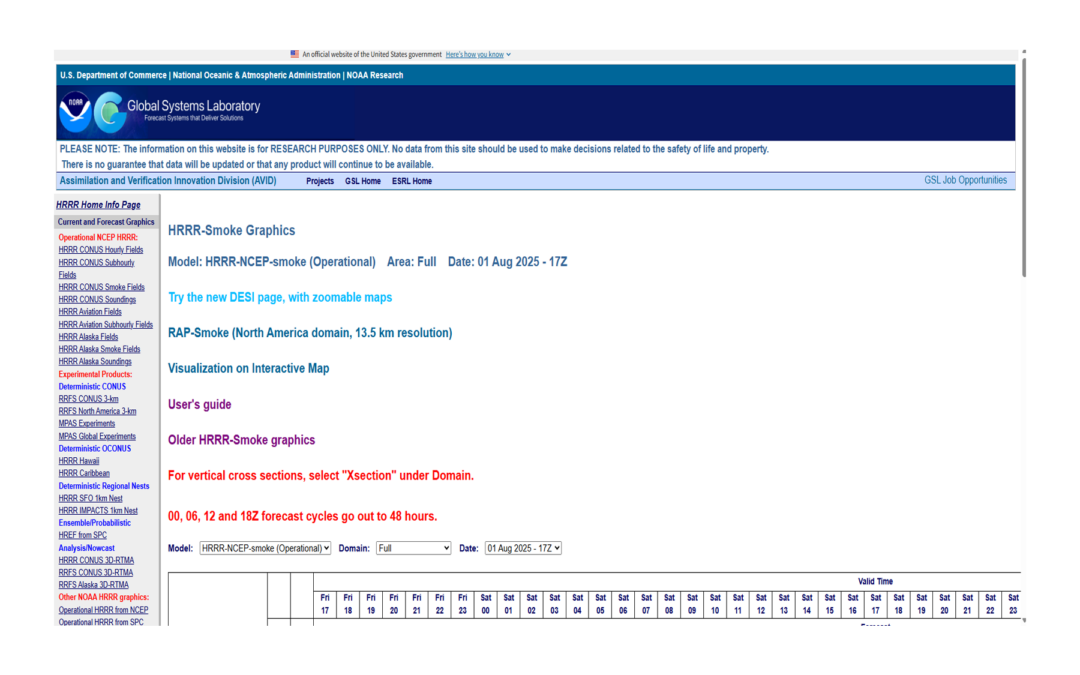This screenshot has height=675, width=1080.
Task: Go to ESRL Home
Action: [412, 181]
